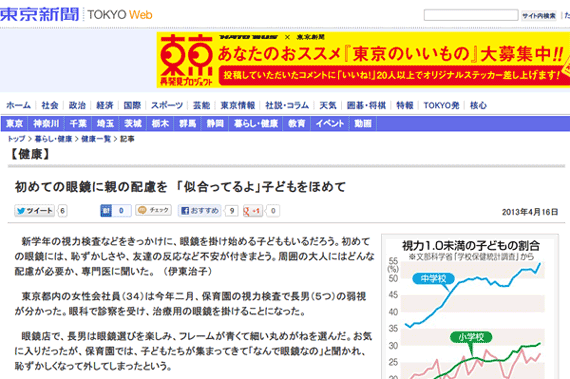Open the 核心 section
This screenshot has width=570, height=379.
(478, 105)
